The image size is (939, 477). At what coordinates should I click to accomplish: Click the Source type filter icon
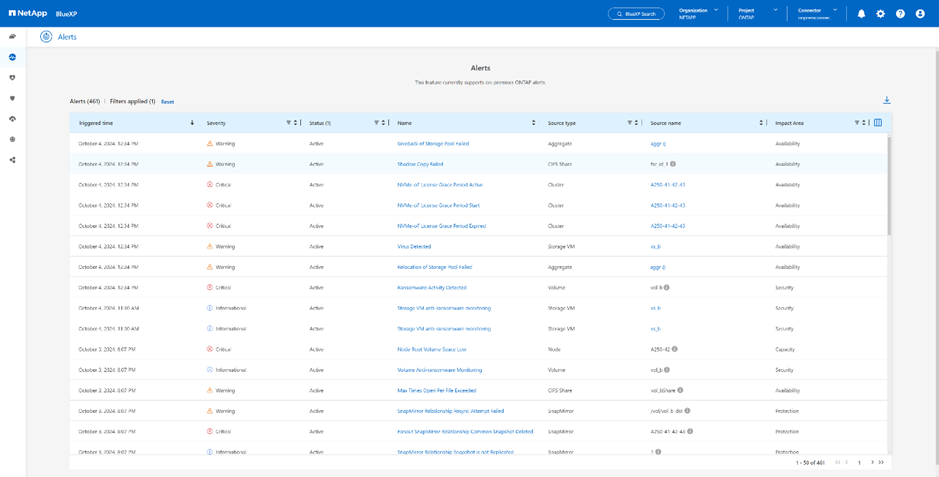coord(630,123)
